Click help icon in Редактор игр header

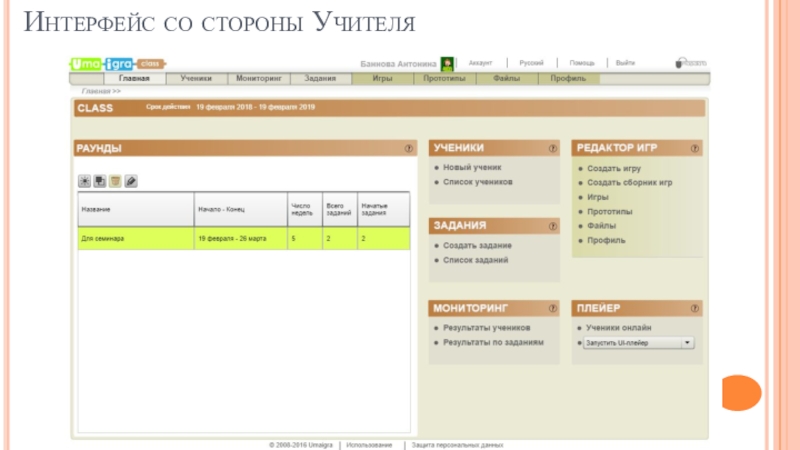(x=694, y=148)
